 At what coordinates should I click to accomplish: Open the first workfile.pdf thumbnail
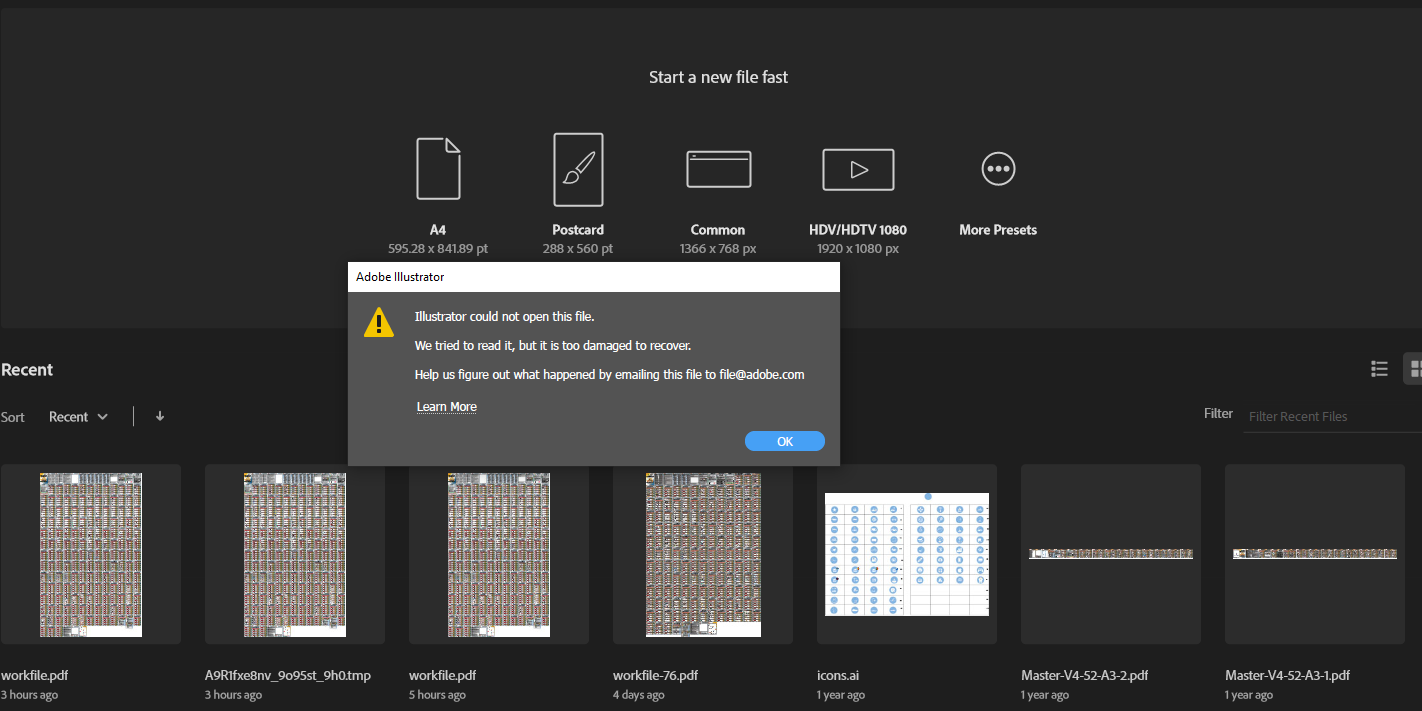point(91,554)
